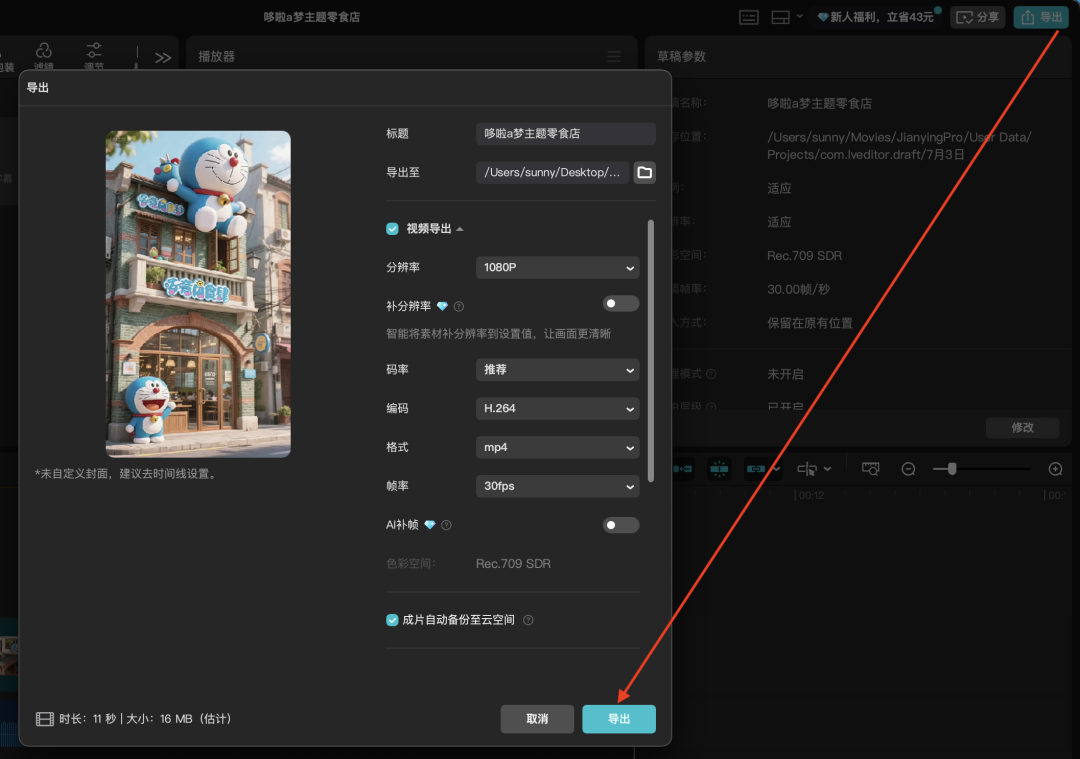The width and height of the screenshot is (1080, 759).
Task: Expand the 帧率 dropdown showing 30fps
Action: pyautogui.click(x=557, y=487)
